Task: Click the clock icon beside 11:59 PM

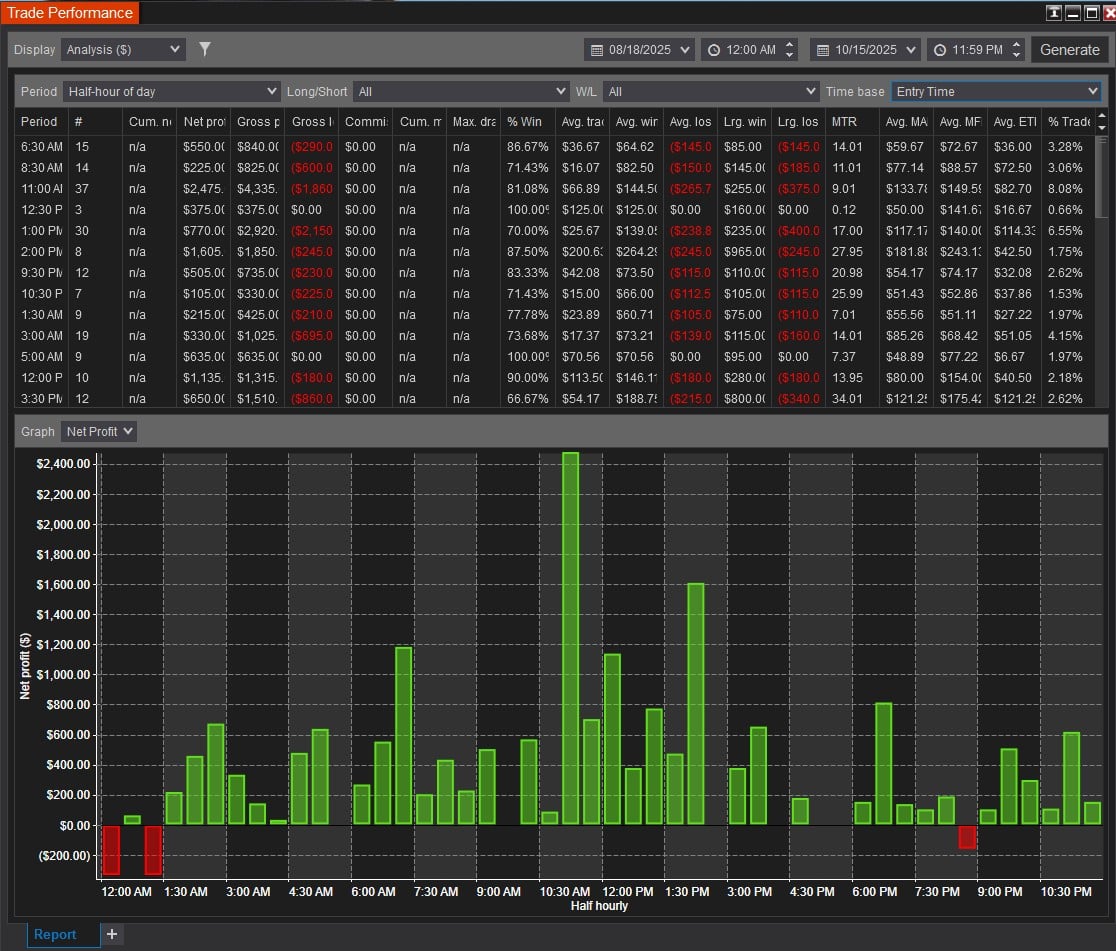Action: [x=939, y=50]
